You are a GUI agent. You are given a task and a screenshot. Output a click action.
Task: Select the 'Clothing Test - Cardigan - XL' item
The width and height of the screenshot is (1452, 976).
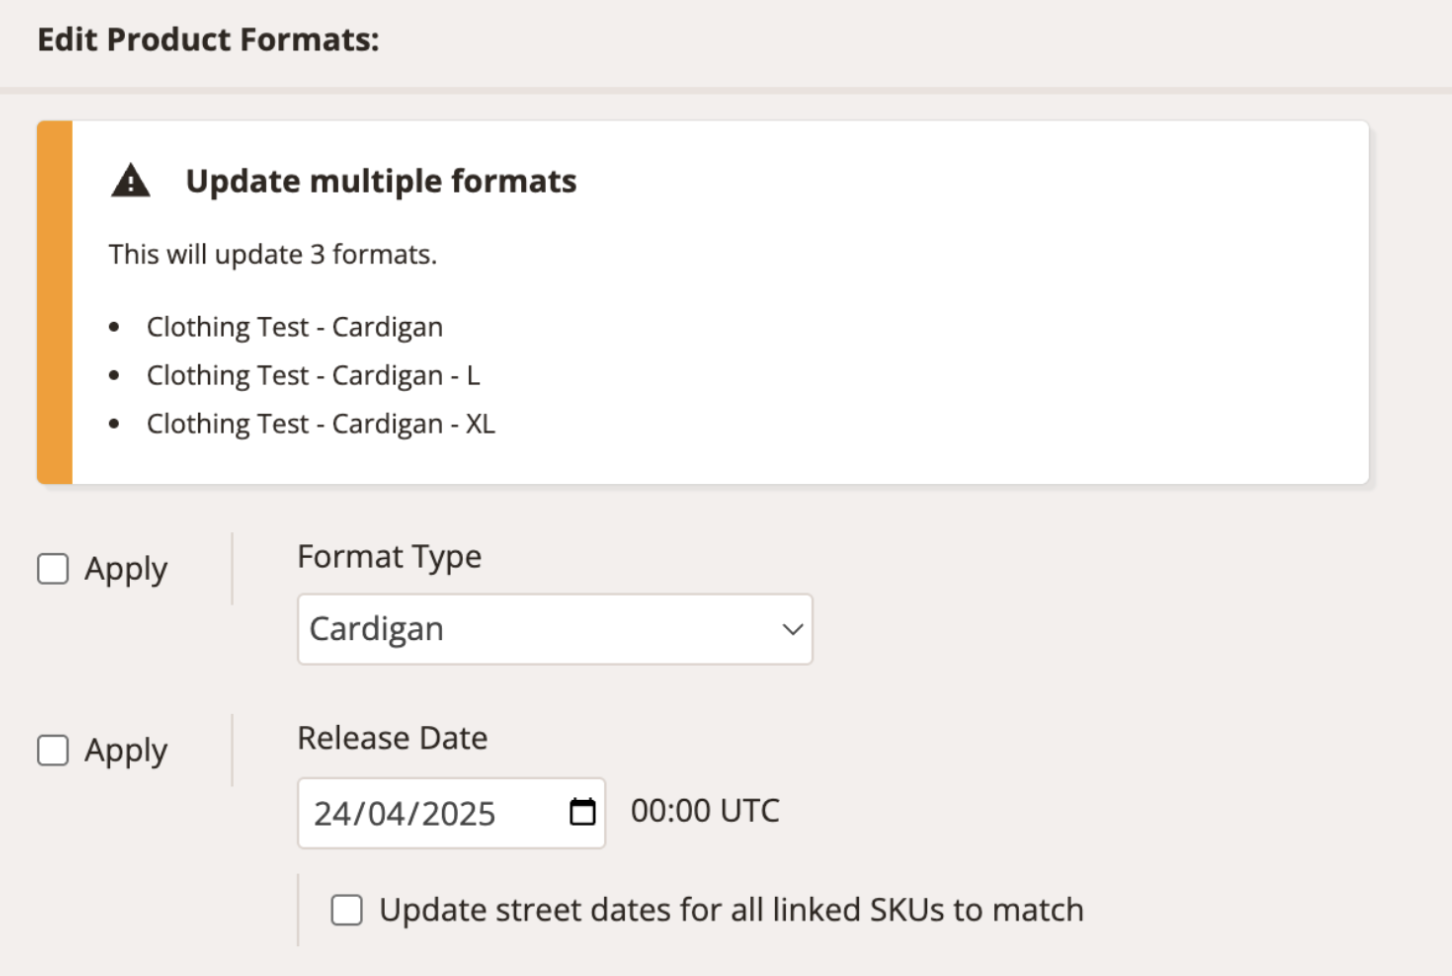pyautogui.click(x=321, y=424)
